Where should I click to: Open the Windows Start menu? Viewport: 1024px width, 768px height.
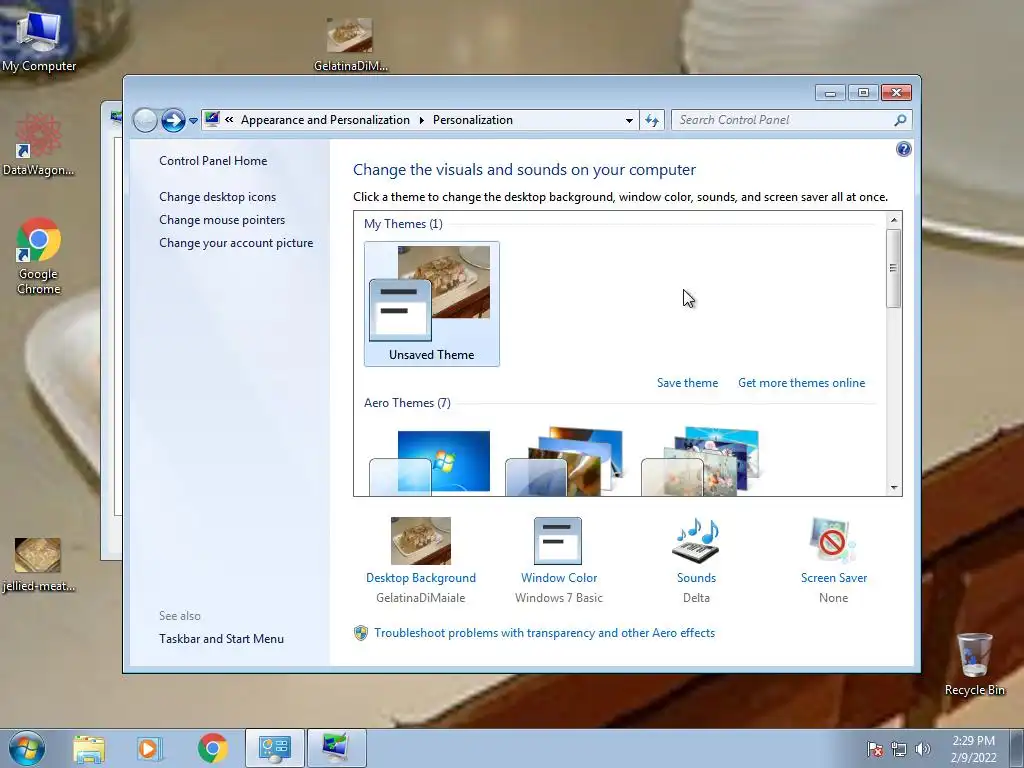tap(27, 748)
